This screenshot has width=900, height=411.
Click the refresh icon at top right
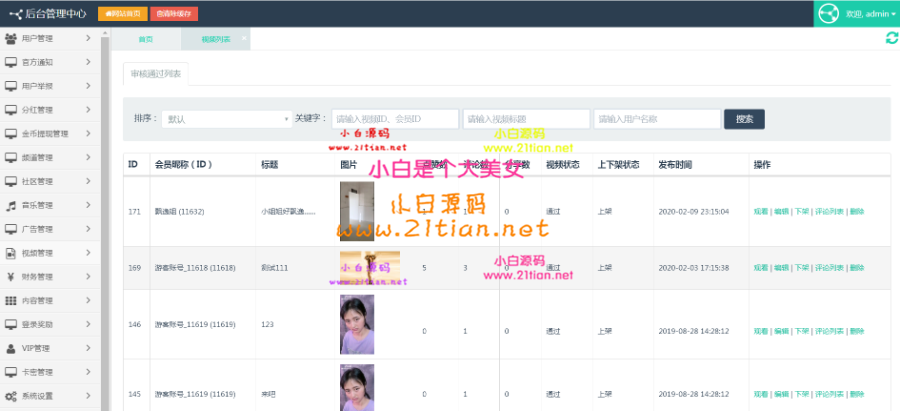pos(891,38)
